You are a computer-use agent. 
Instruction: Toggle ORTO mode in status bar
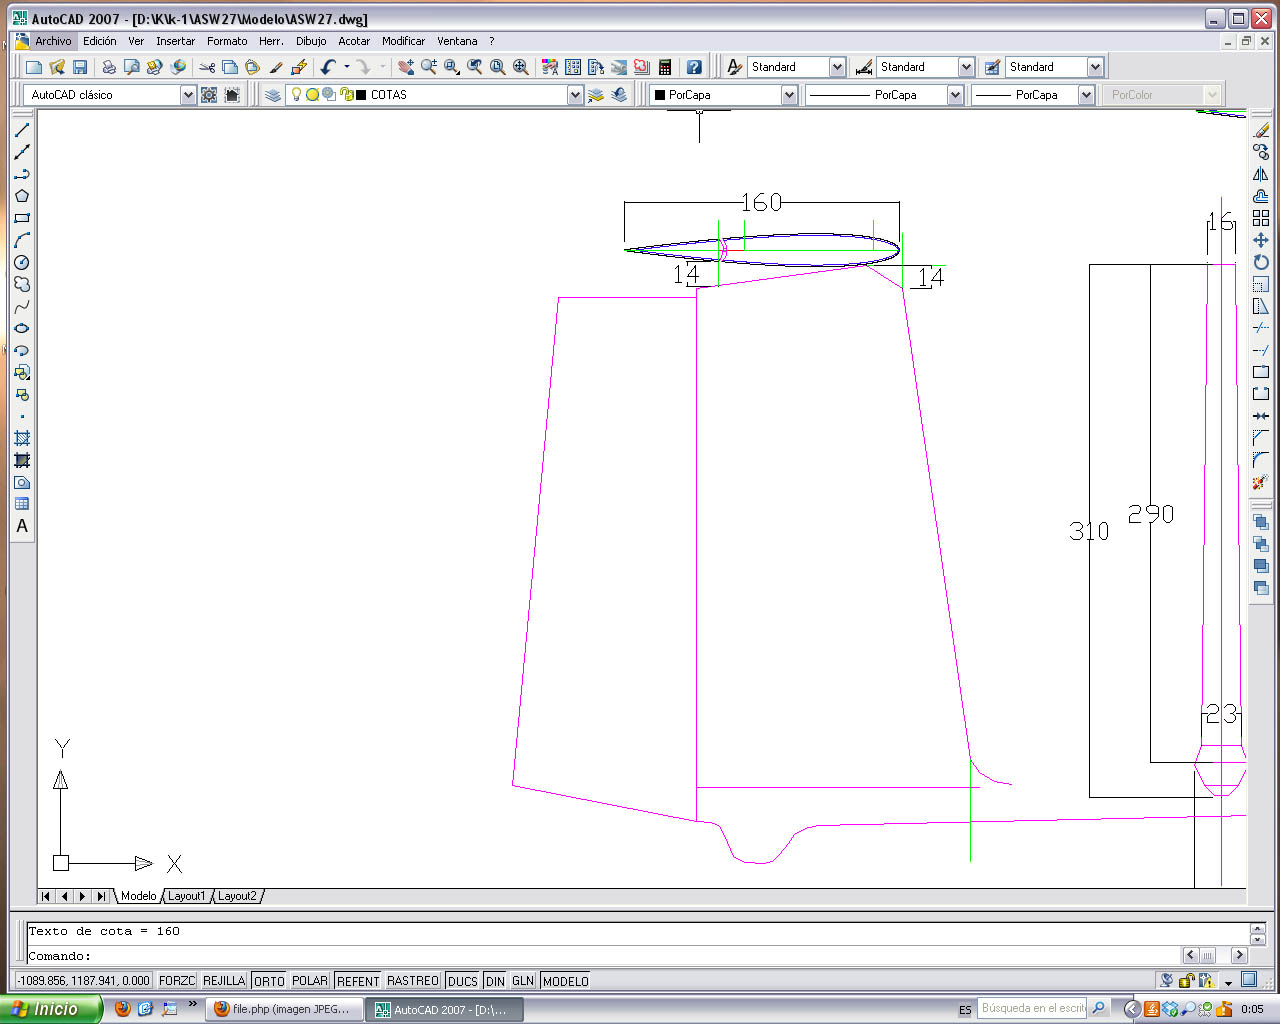click(x=268, y=981)
